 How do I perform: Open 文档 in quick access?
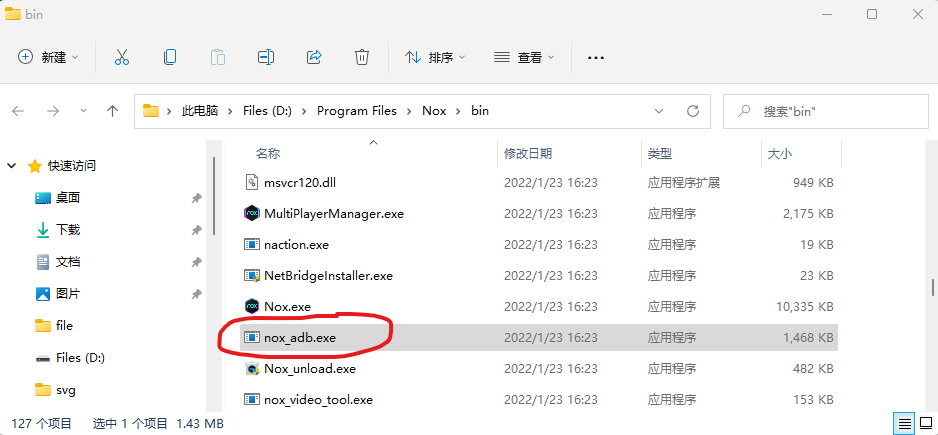[x=57, y=261]
